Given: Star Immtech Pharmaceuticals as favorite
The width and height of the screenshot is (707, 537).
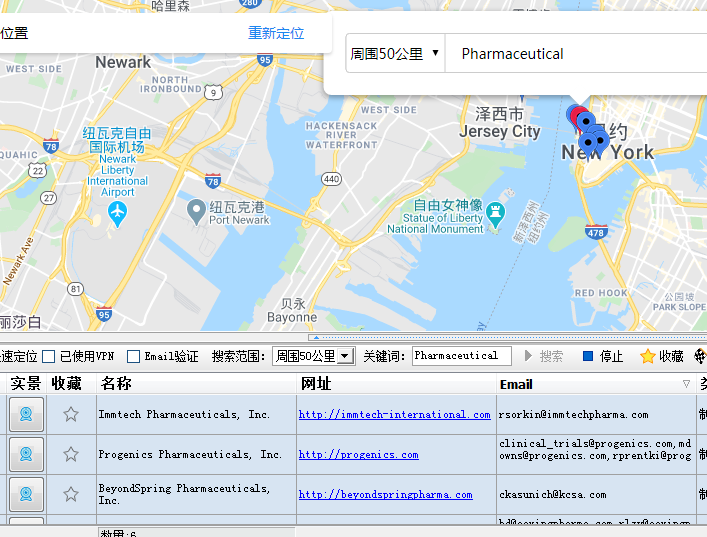Looking at the screenshot, I should coord(71,414).
